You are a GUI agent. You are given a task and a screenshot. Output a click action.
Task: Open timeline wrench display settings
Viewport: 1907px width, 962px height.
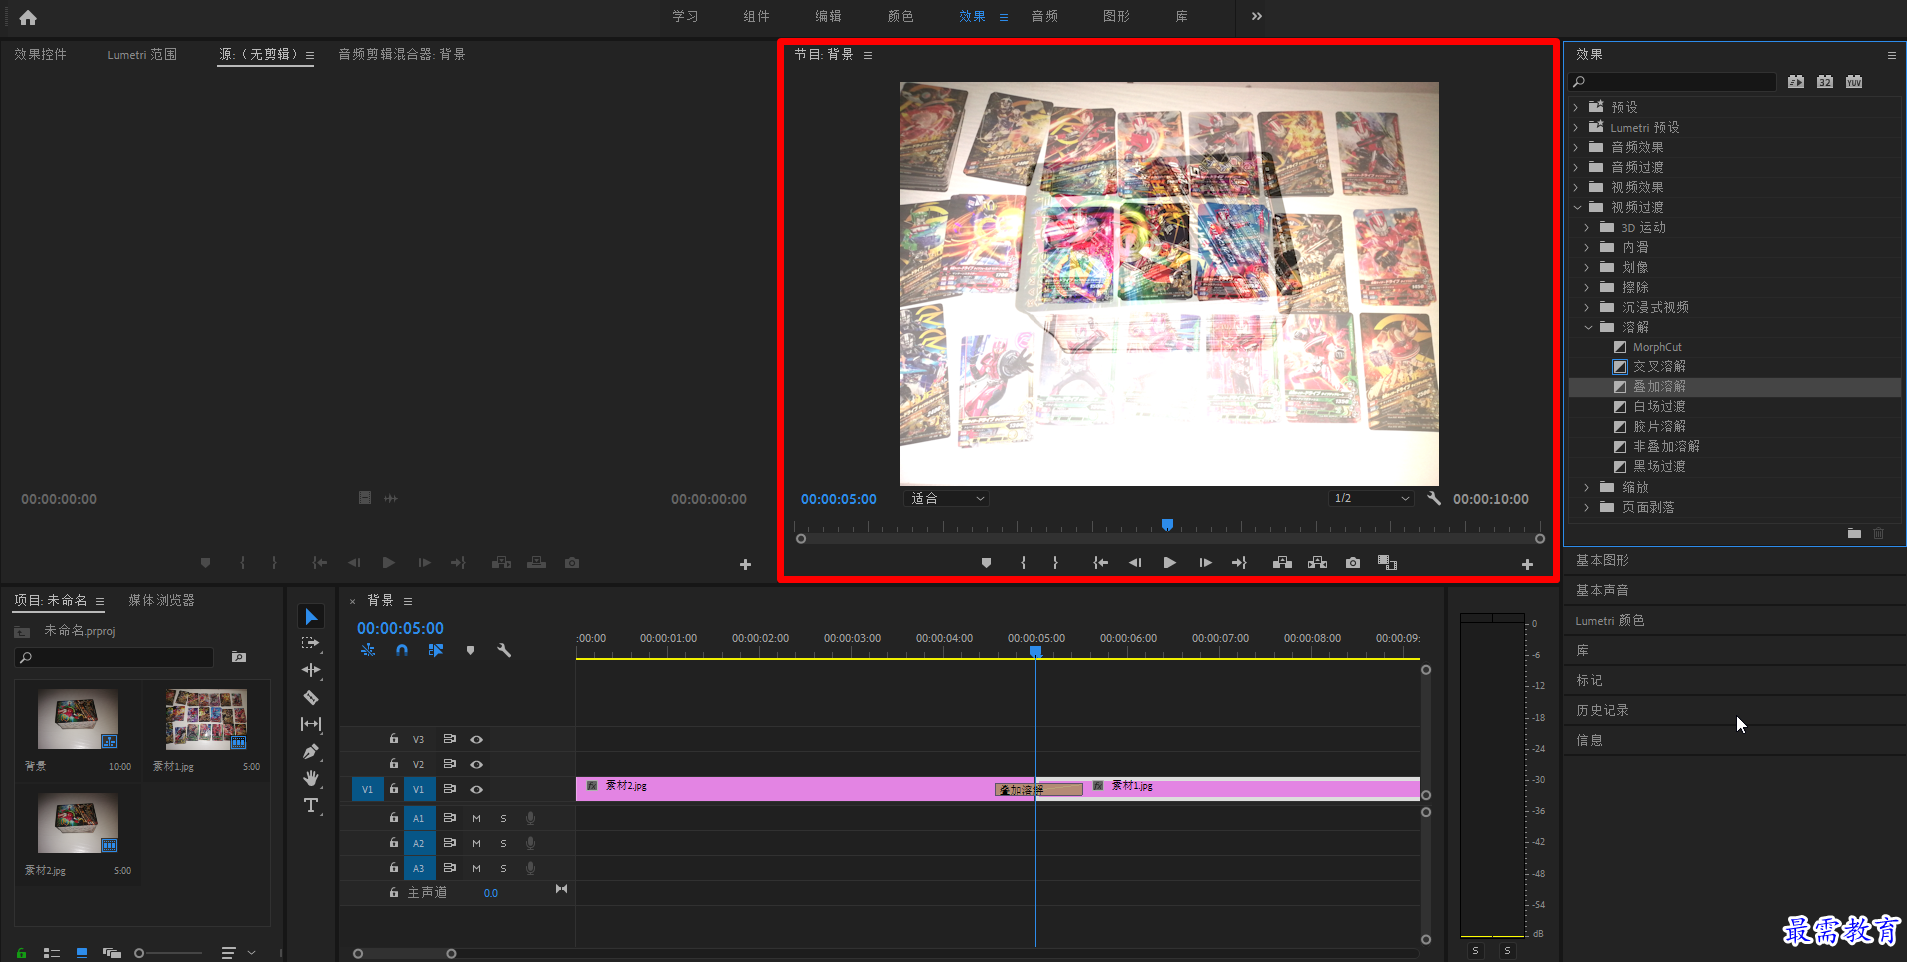(x=504, y=650)
